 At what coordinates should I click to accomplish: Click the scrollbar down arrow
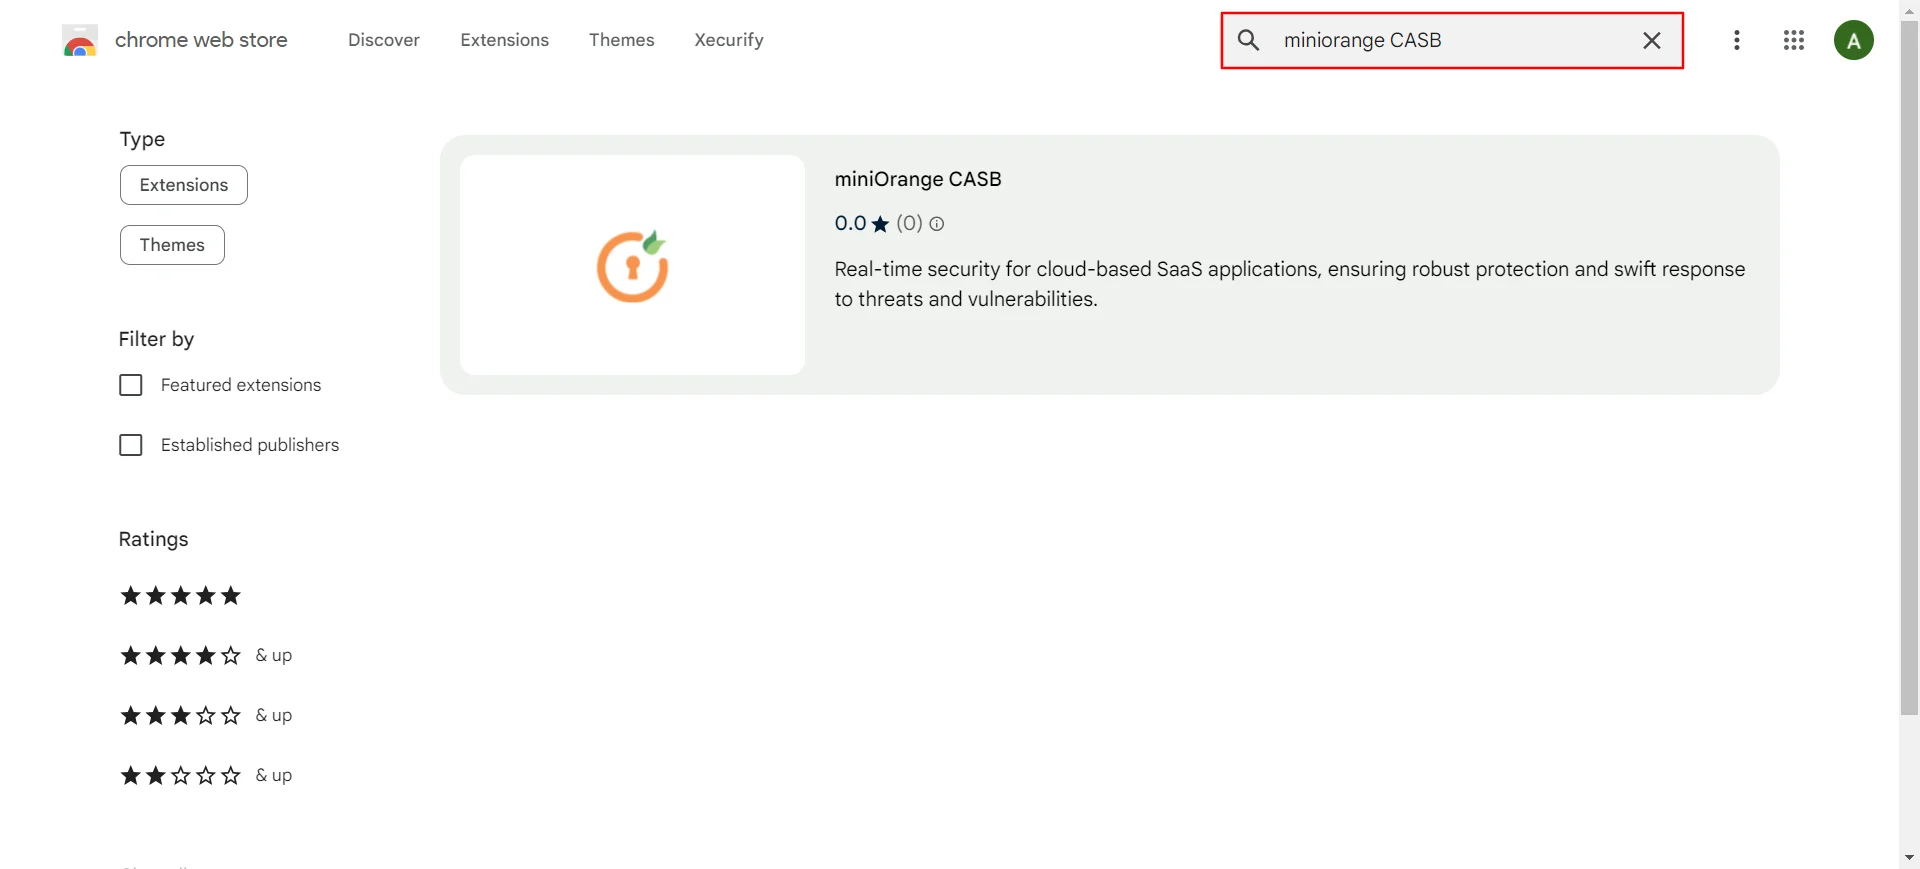[x=1909, y=858]
